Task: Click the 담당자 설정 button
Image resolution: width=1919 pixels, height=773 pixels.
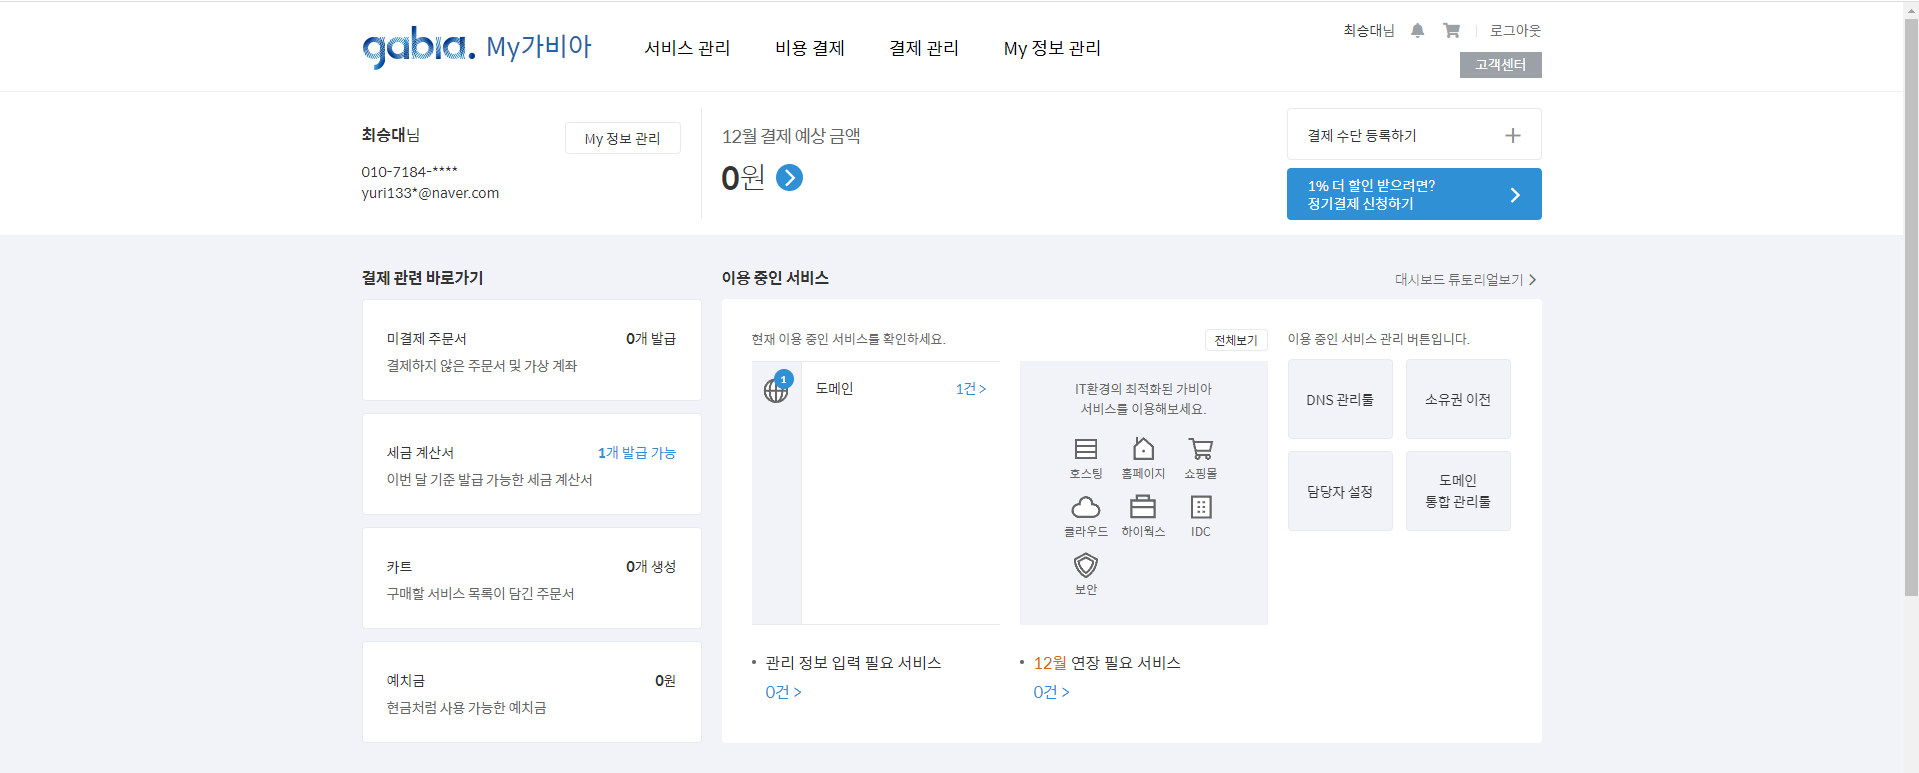Action: click(x=1340, y=491)
